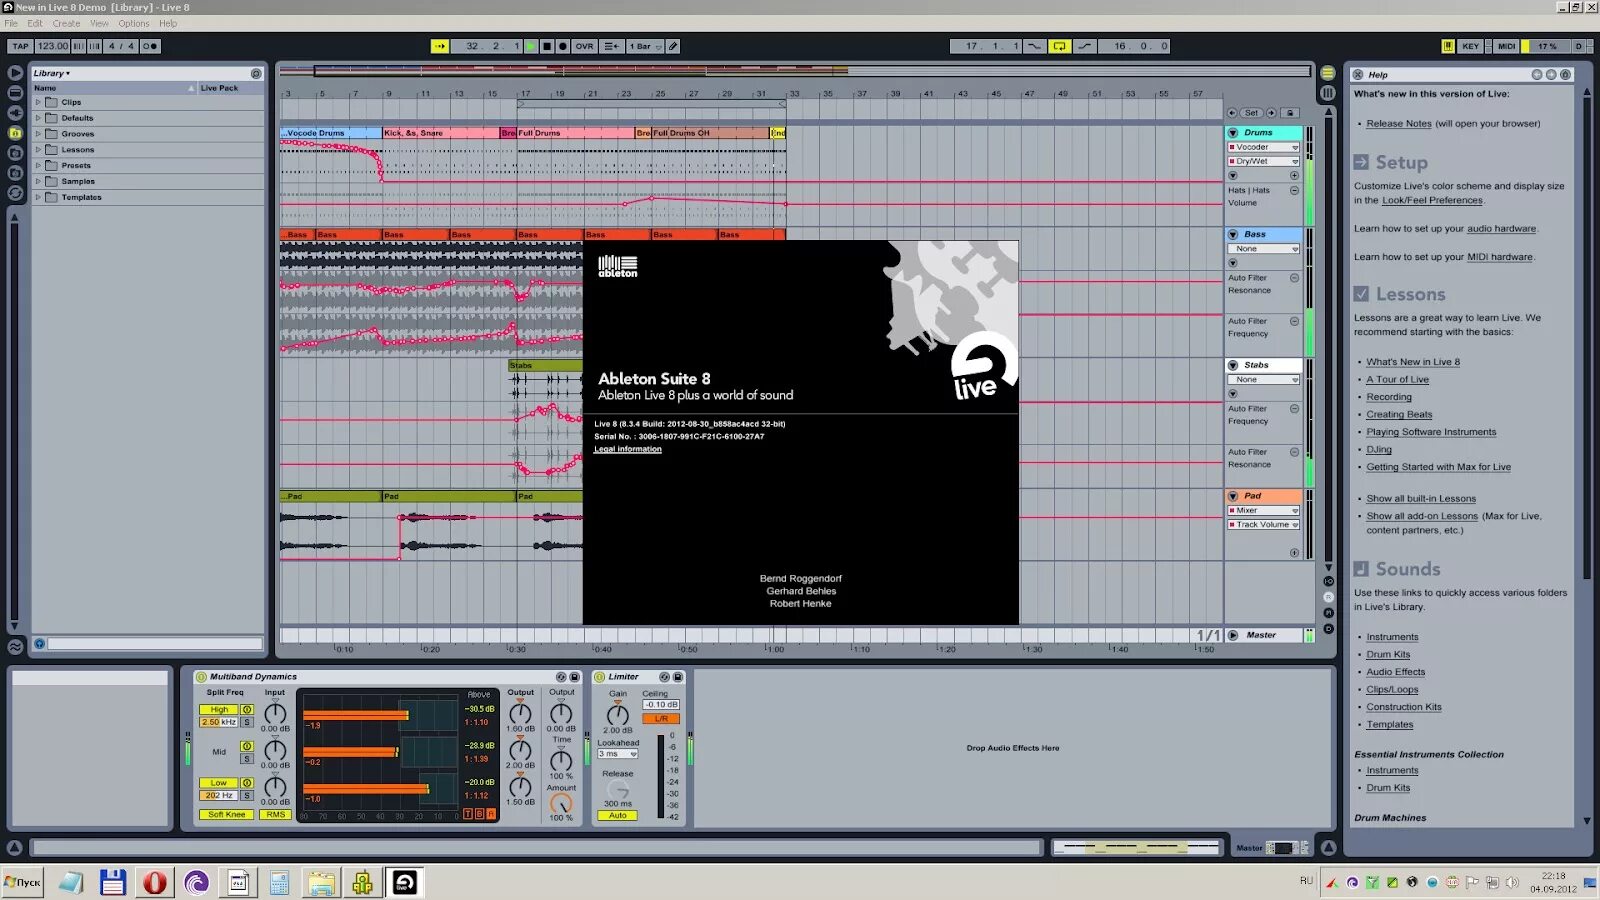The height and width of the screenshot is (900, 1600).
Task: Toggle the OVR overdub button
Action: tap(585, 46)
